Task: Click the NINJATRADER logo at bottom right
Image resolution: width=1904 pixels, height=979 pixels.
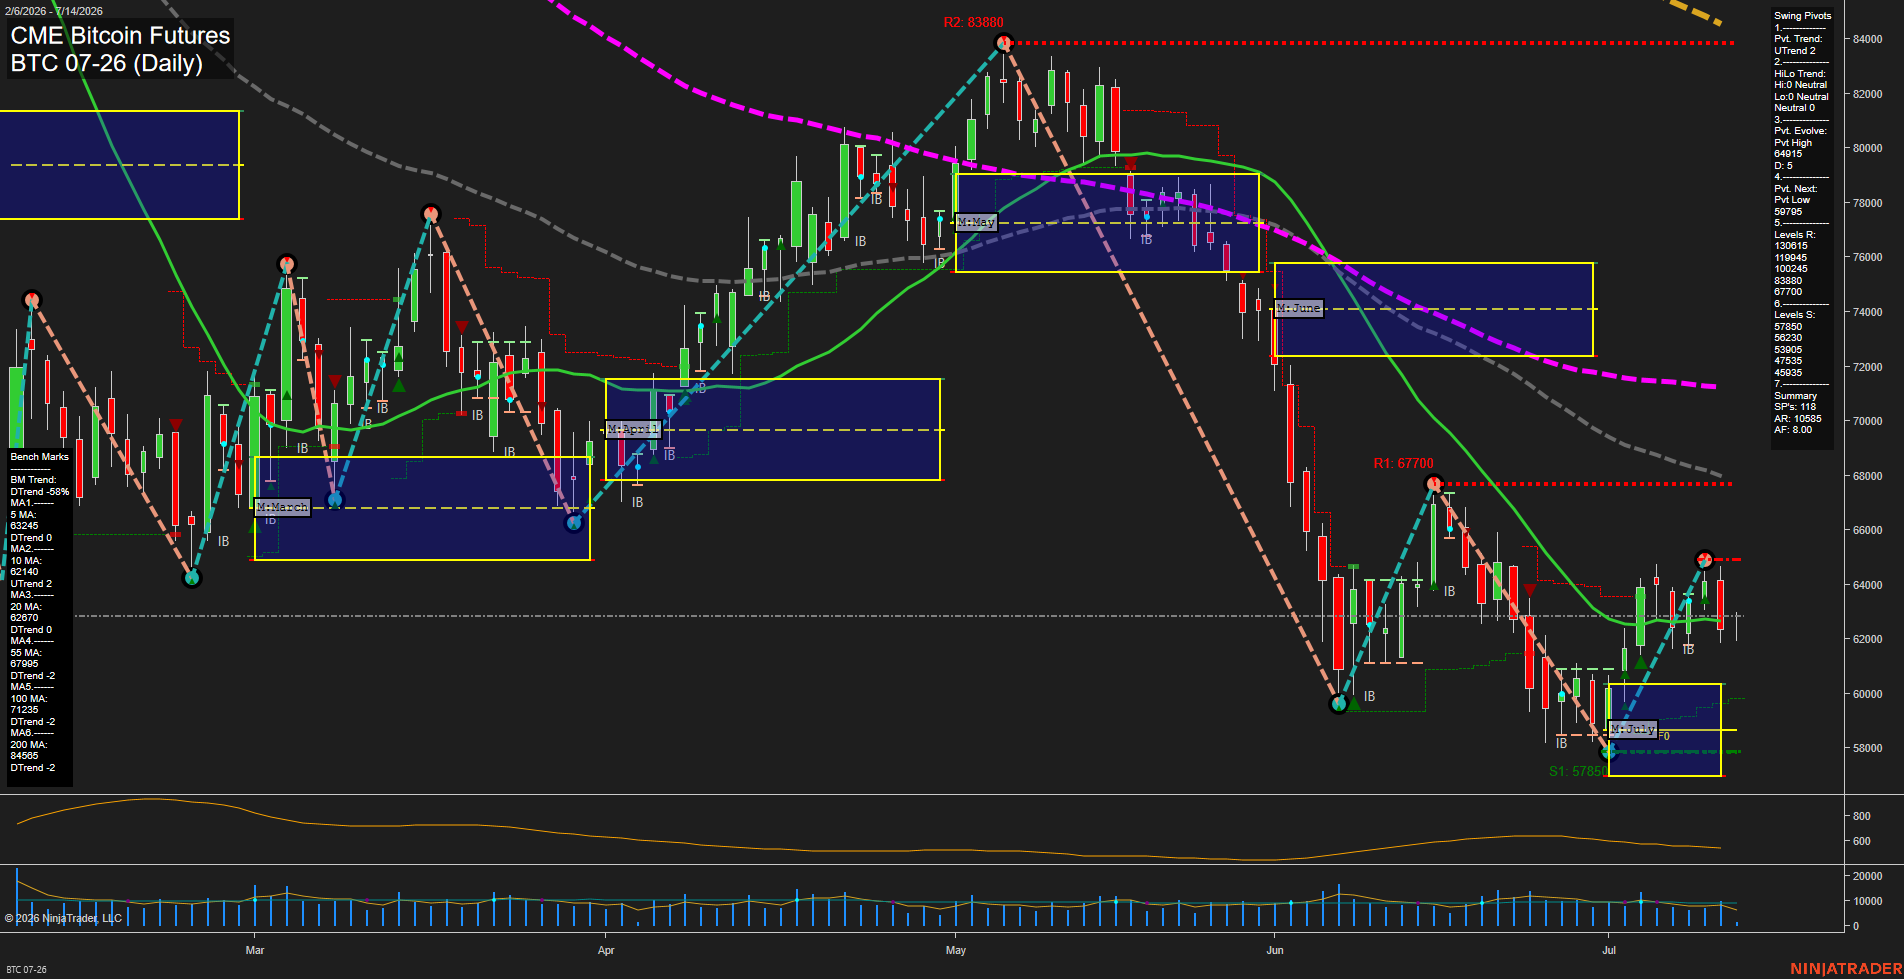Action: pyautogui.click(x=1845, y=969)
